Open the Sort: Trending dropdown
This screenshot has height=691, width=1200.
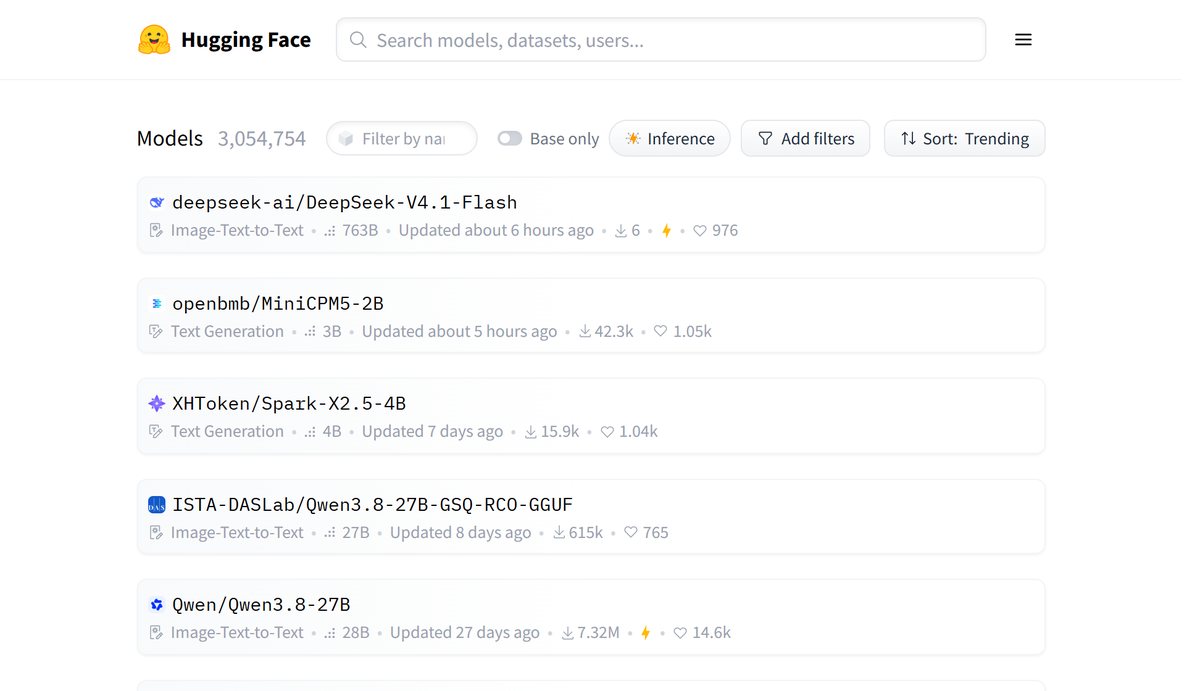[964, 139]
